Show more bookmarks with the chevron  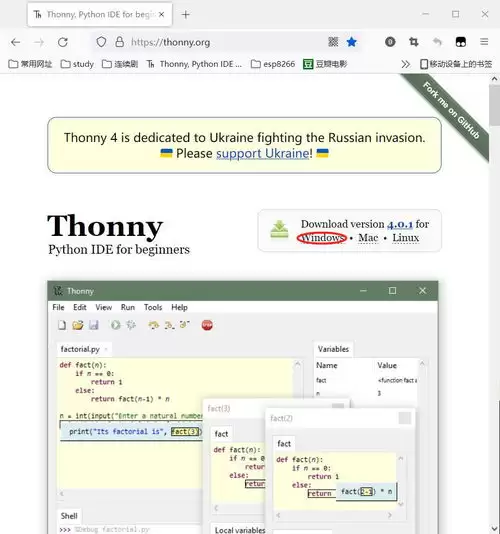point(405,64)
